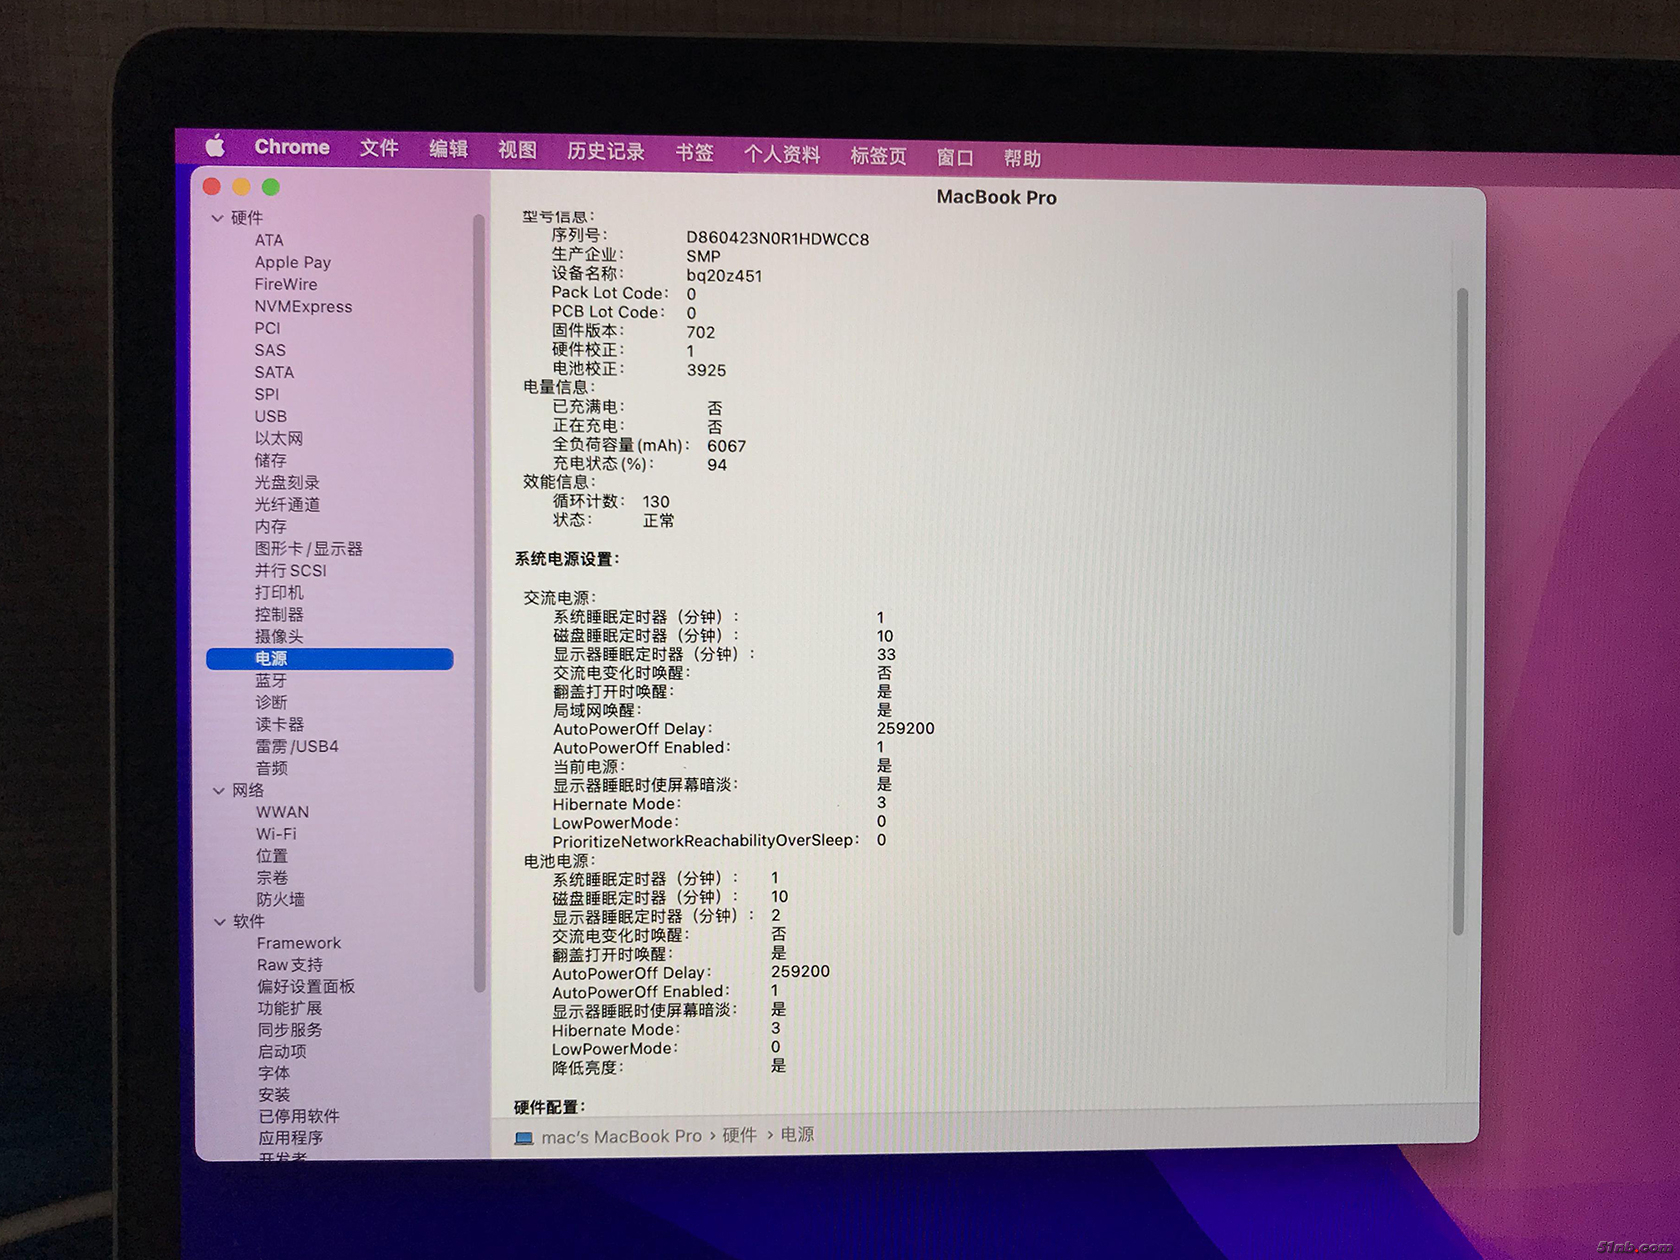This screenshot has height=1260, width=1680.
Task: Select PCI in the sidebar
Action: coord(267,328)
